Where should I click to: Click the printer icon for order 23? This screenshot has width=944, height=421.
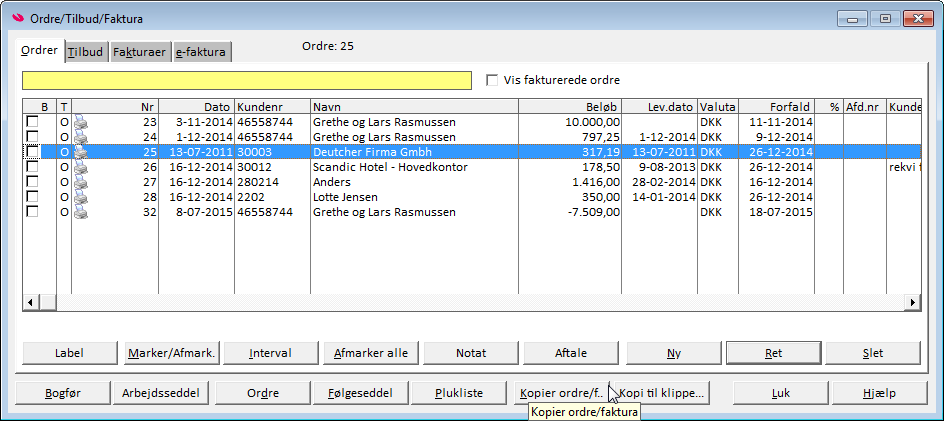(x=81, y=122)
